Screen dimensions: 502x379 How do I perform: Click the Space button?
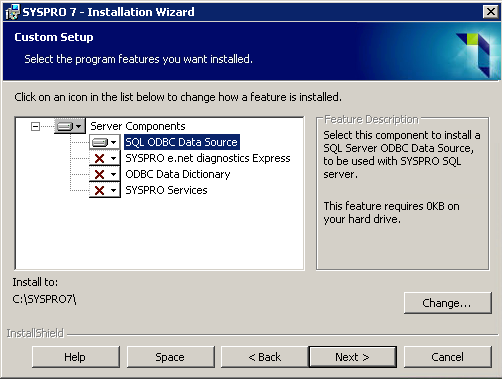coord(171,357)
